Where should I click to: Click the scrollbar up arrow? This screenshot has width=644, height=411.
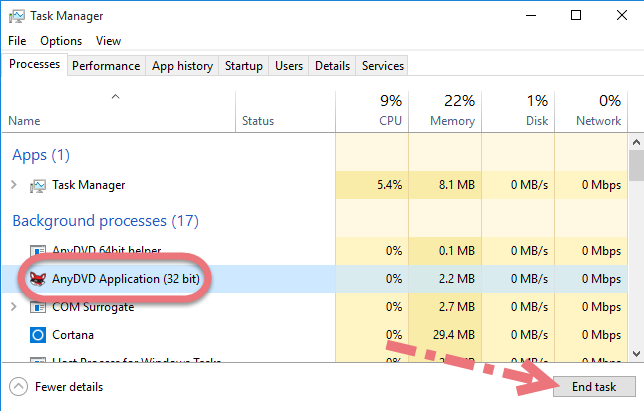pyautogui.click(x=636, y=142)
